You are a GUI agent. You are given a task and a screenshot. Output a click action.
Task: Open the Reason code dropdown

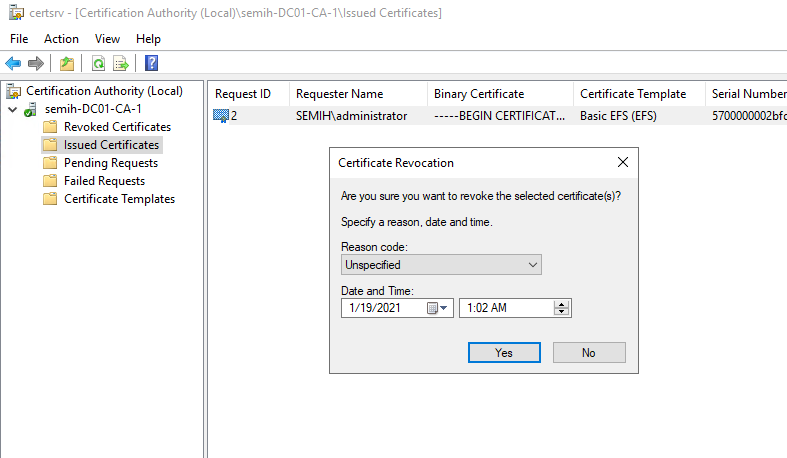pos(440,265)
